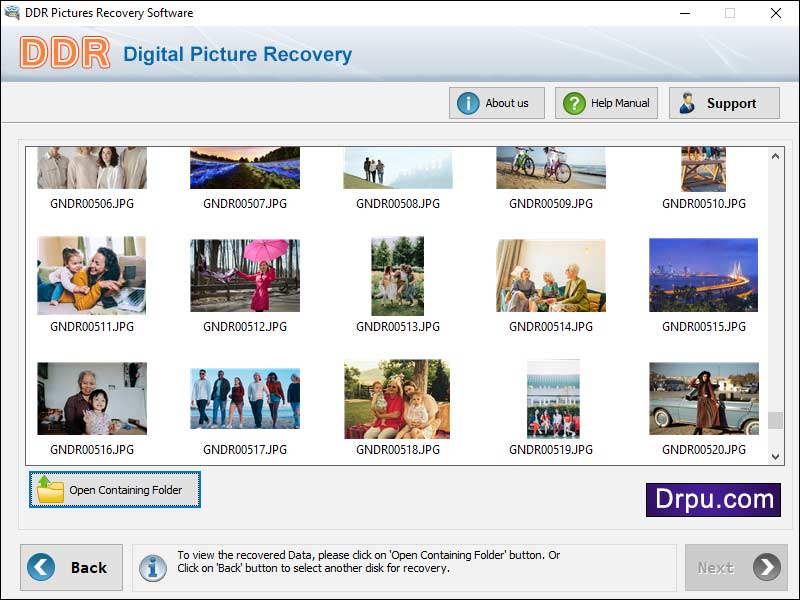Click the Drpu.com logo banner

(x=714, y=500)
